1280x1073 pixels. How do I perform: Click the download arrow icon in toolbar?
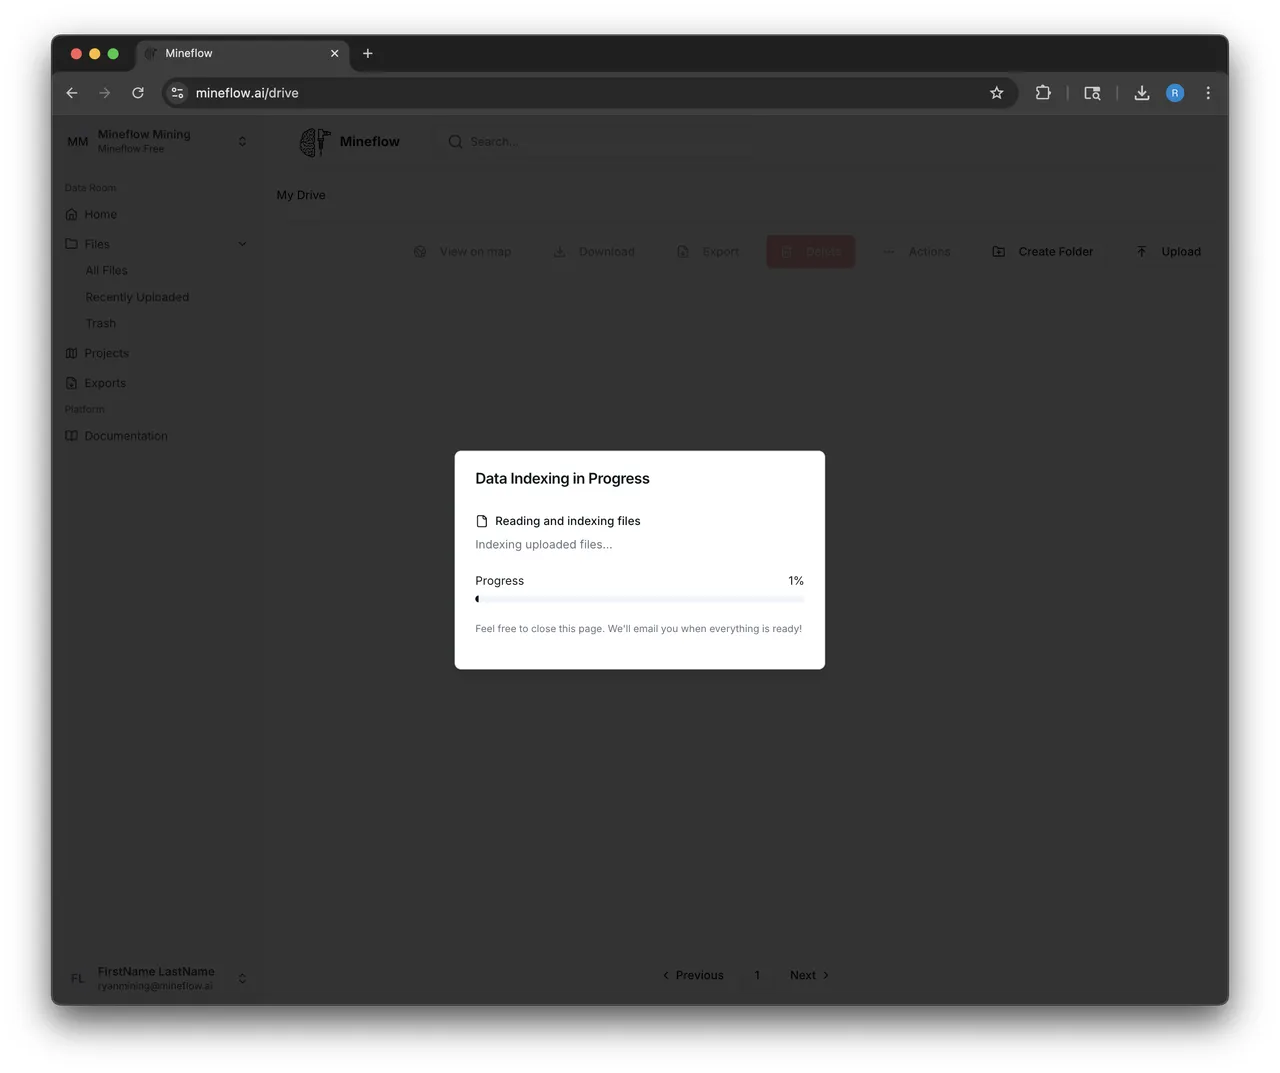(559, 252)
